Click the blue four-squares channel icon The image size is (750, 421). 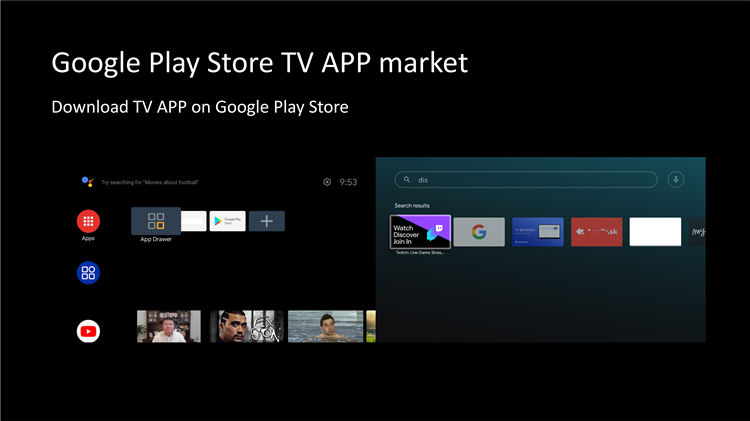coord(88,273)
